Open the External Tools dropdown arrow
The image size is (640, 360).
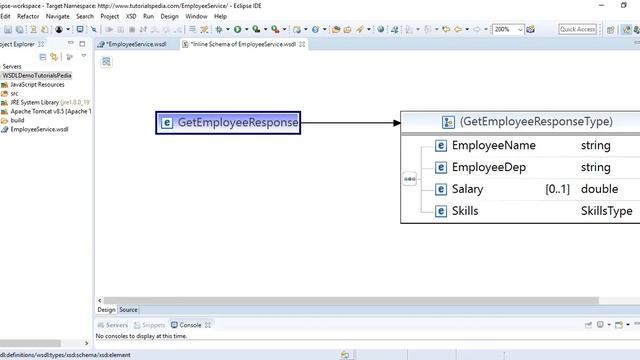tap(284, 29)
